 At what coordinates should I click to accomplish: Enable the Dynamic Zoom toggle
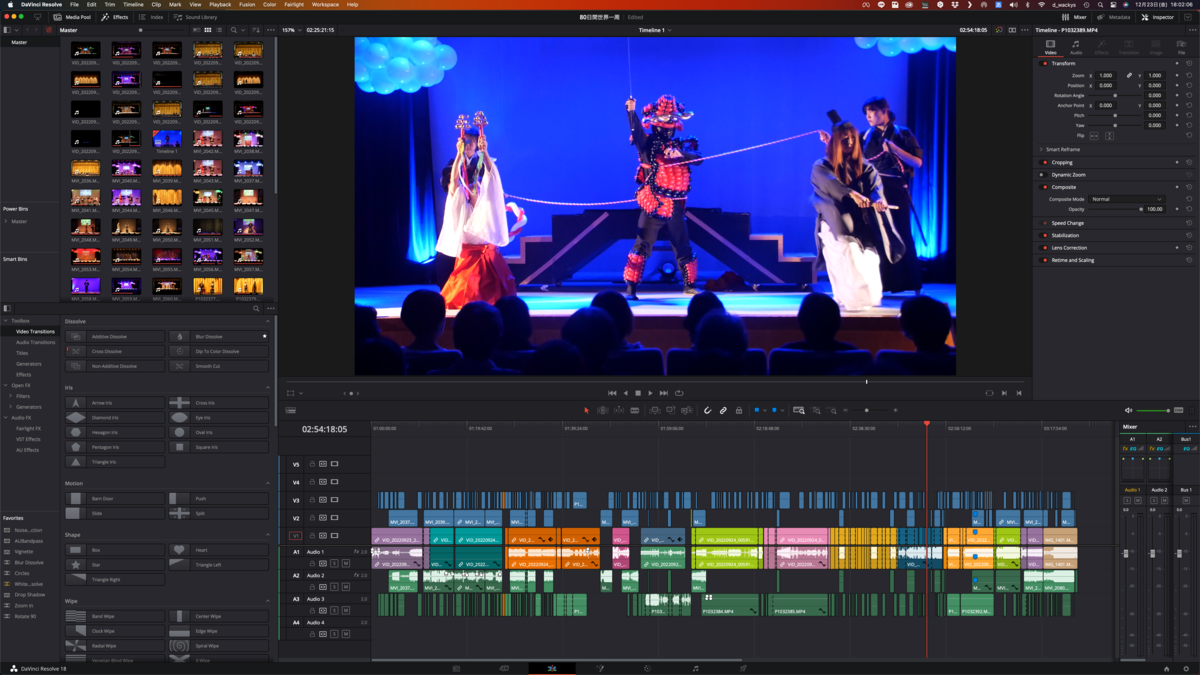click(1045, 174)
